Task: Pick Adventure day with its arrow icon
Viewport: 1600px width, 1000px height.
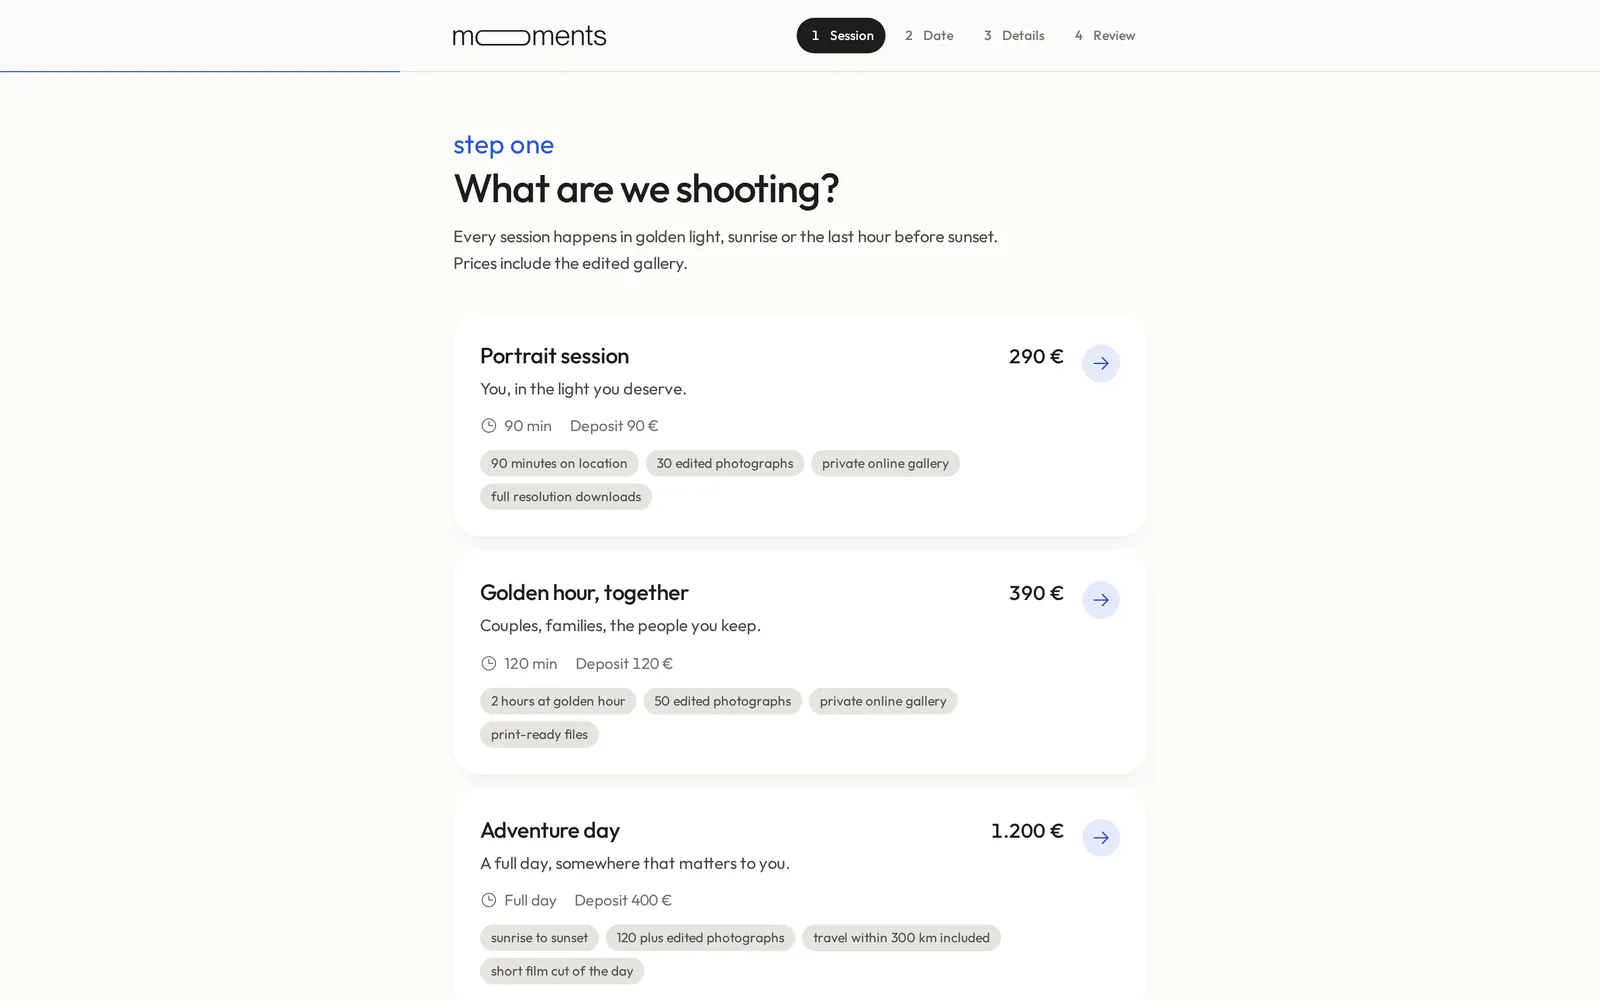Action: 1100,837
